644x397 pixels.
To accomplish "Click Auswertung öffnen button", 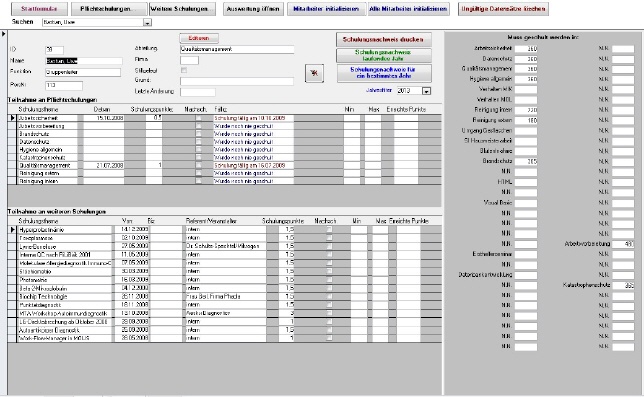I will pos(253,9).
